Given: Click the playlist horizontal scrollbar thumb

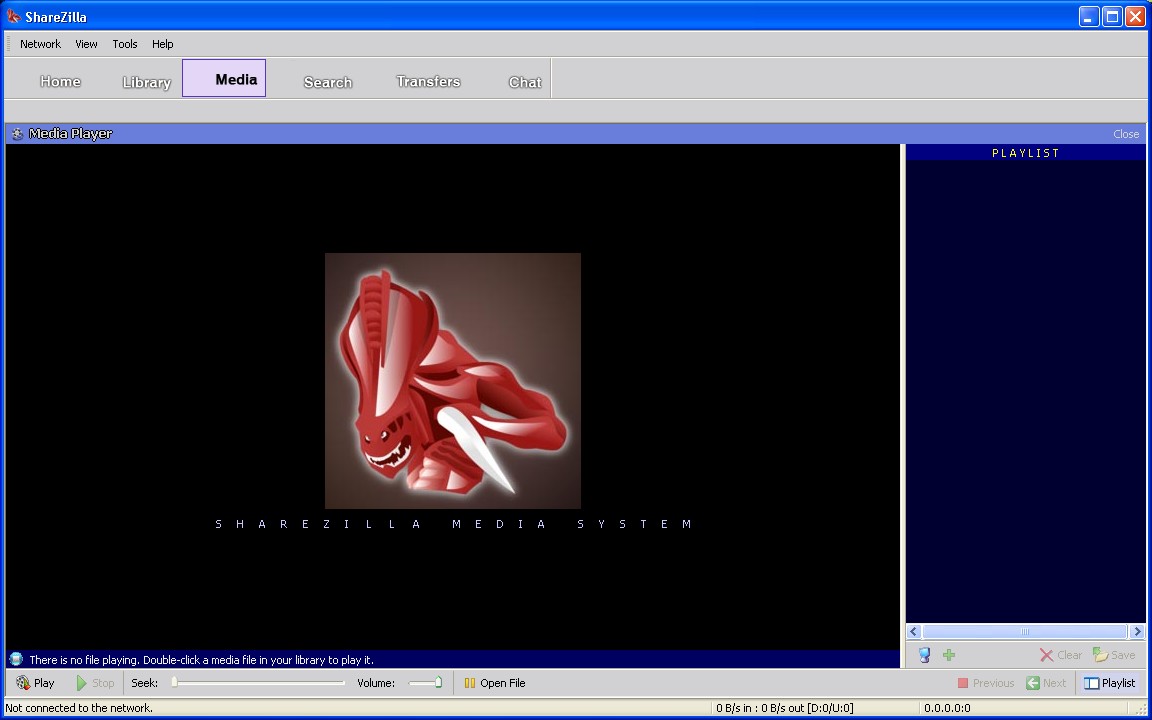Looking at the screenshot, I should click(x=1025, y=631).
